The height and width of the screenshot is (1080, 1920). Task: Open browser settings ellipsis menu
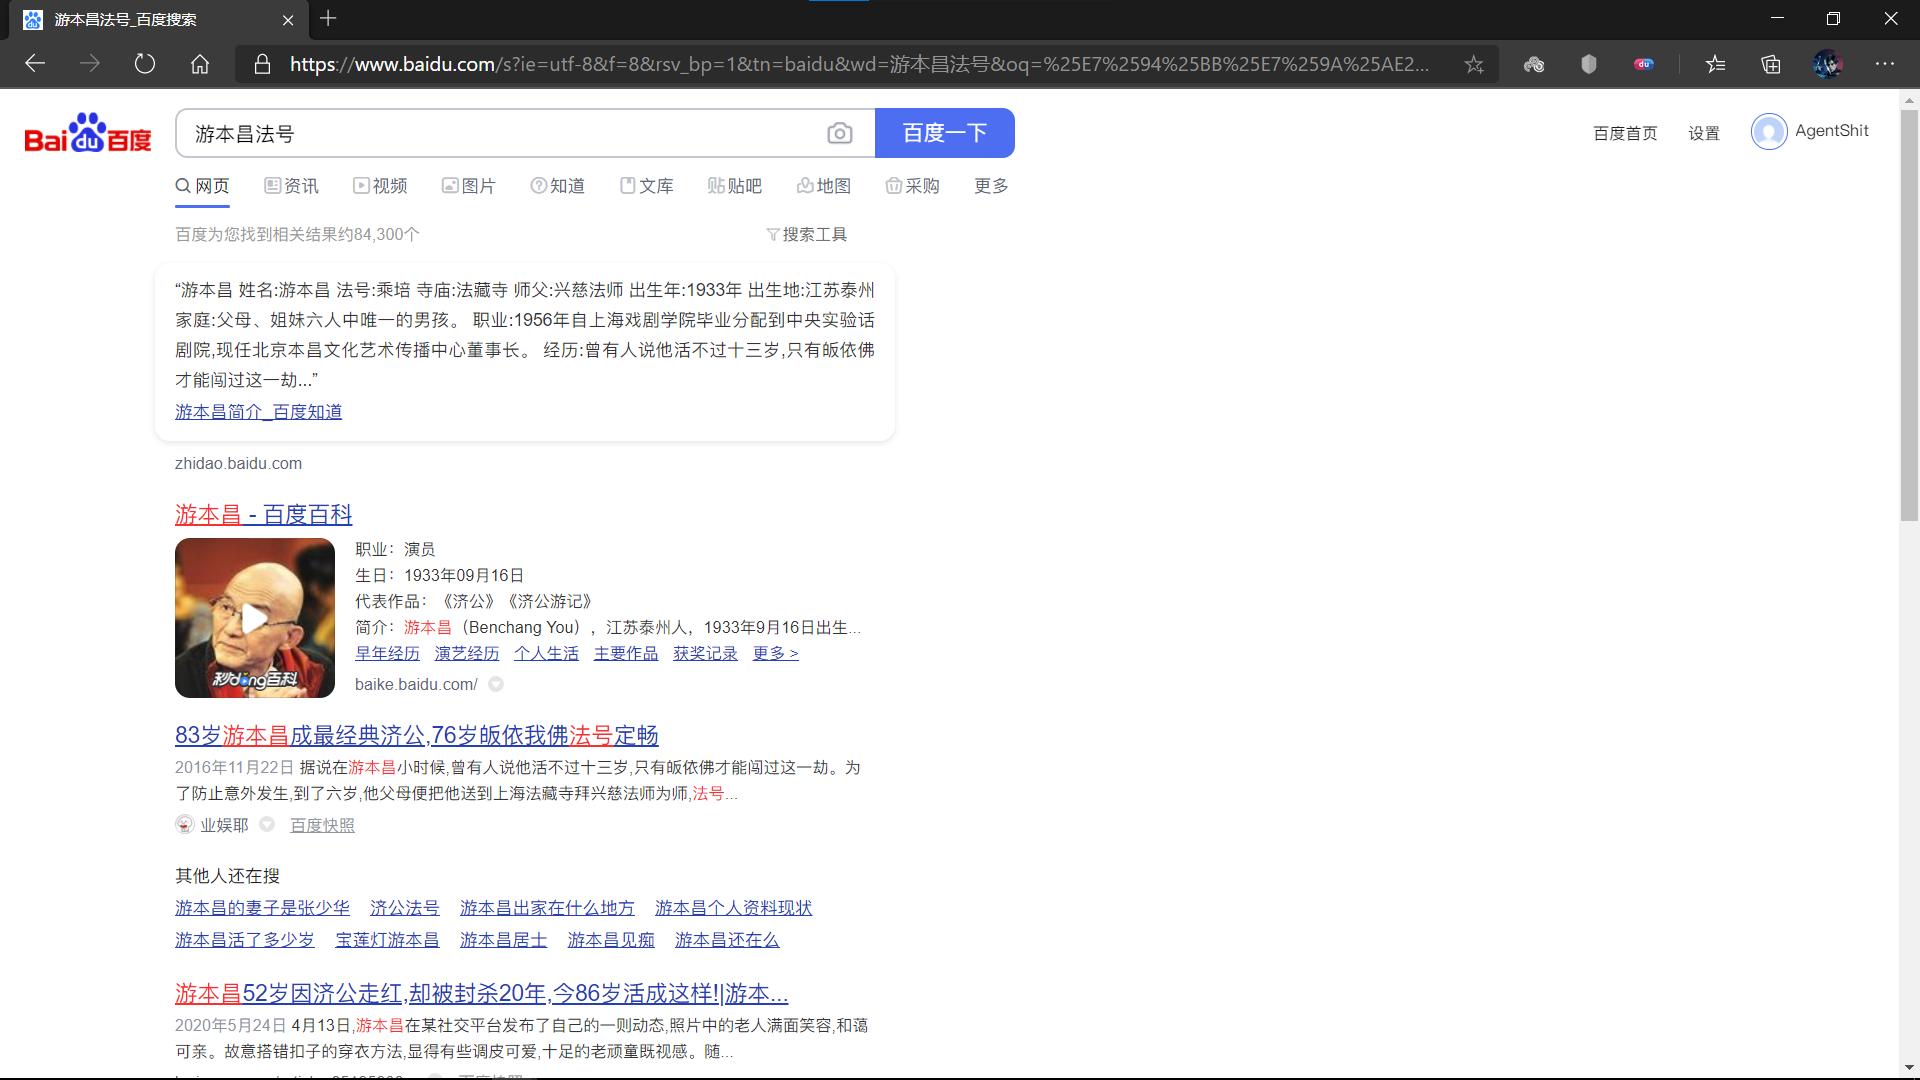pyautogui.click(x=1884, y=64)
